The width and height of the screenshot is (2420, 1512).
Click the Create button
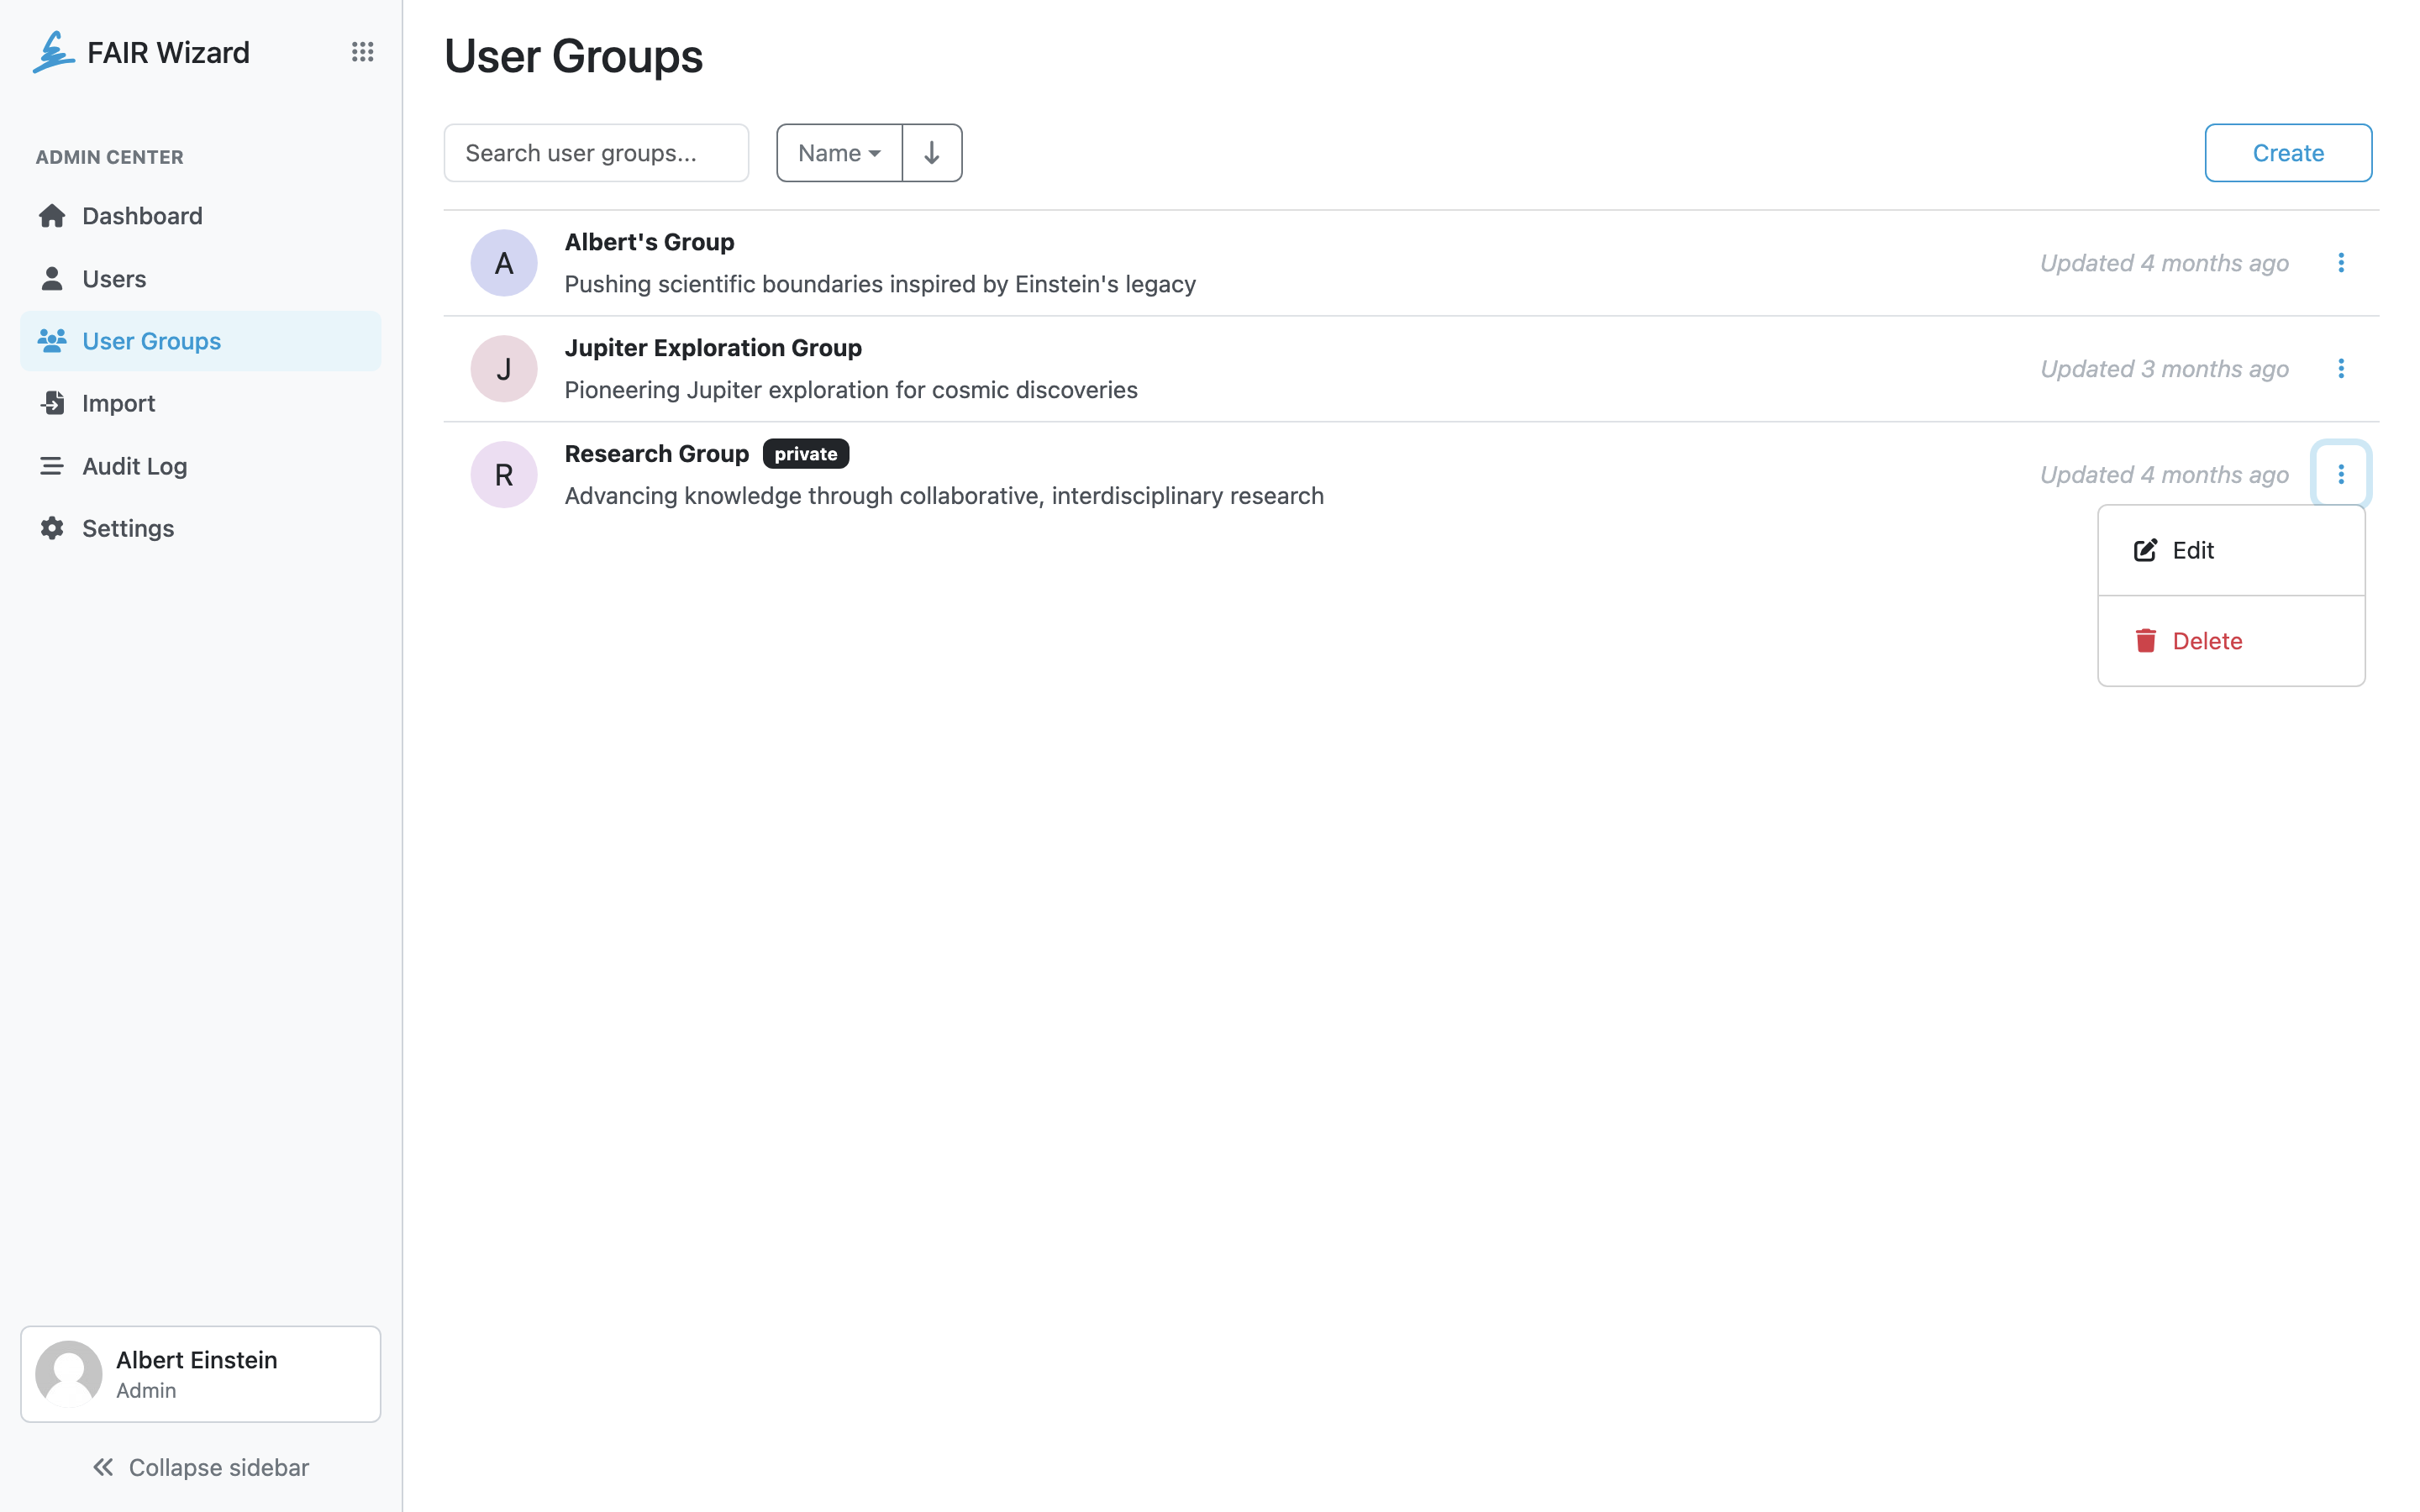click(x=2288, y=153)
